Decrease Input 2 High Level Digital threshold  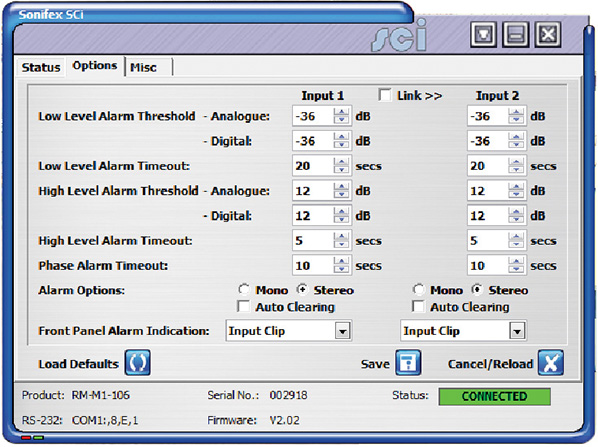click(516, 220)
